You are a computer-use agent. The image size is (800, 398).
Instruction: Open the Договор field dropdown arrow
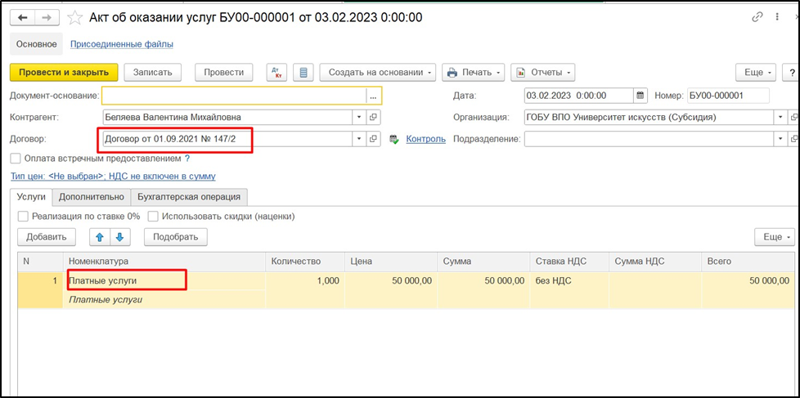360,139
